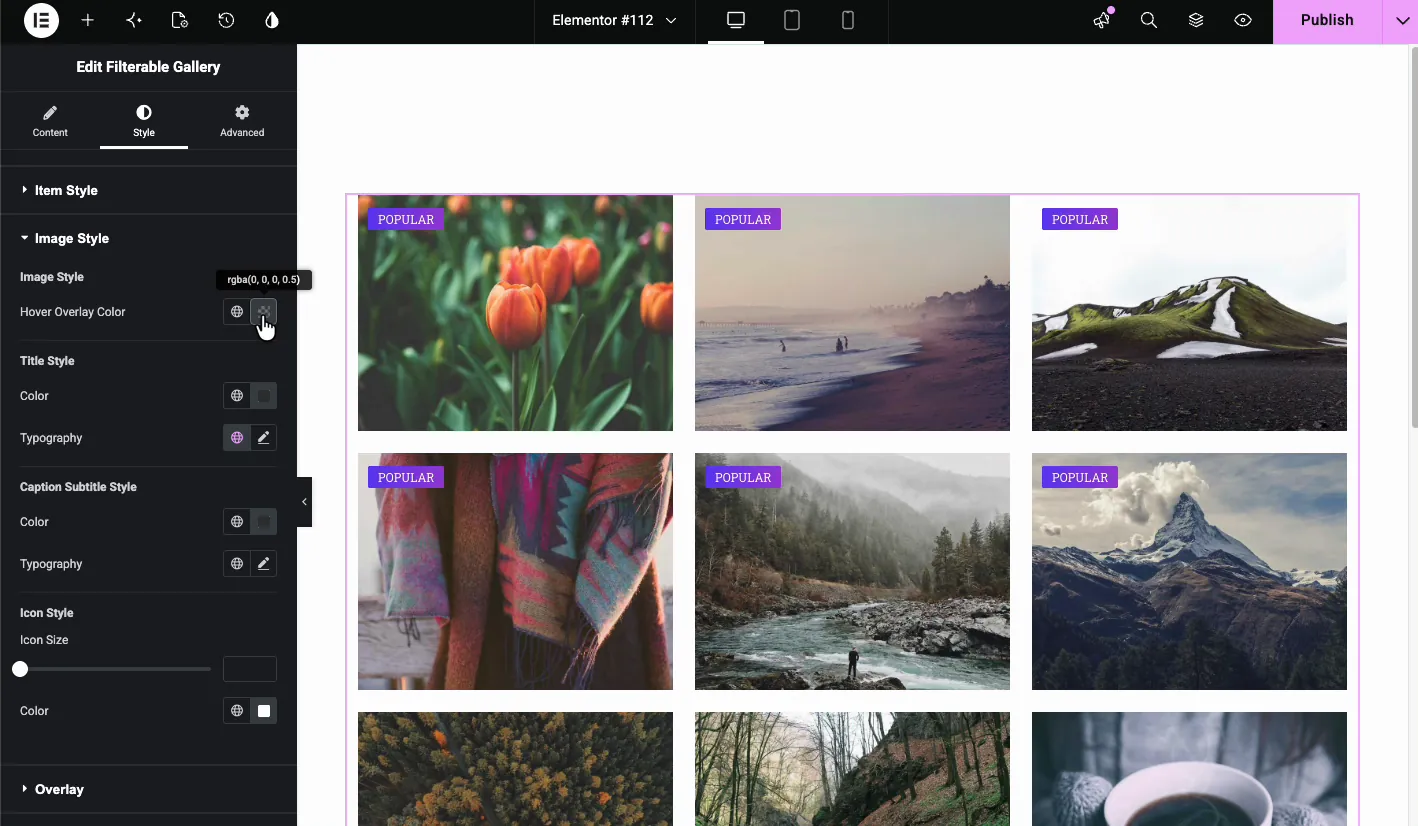The height and width of the screenshot is (826, 1418).
Task: Edit Title Style Typography pencil icon
Action: pos(264,438)
